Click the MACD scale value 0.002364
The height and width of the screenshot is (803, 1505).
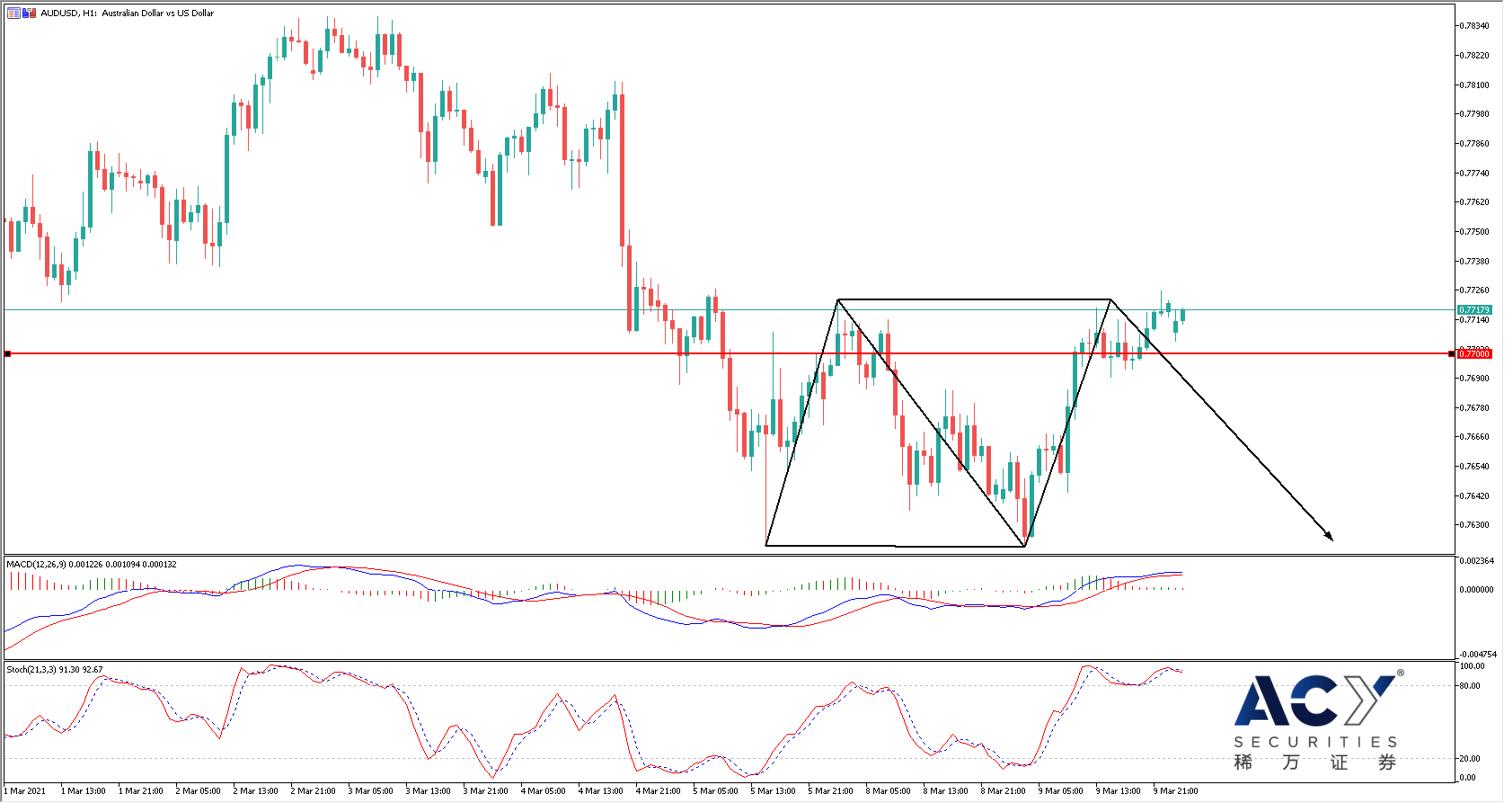click(x=1476, y=561)
